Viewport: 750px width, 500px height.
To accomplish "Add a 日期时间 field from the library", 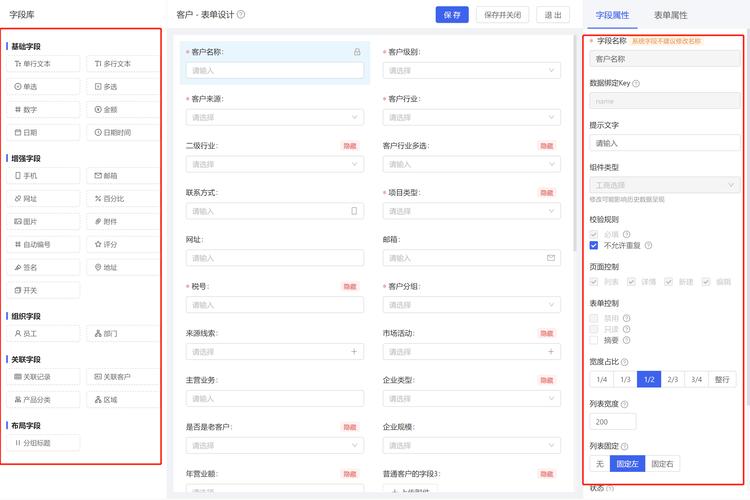I will click(x=122, y=133).
